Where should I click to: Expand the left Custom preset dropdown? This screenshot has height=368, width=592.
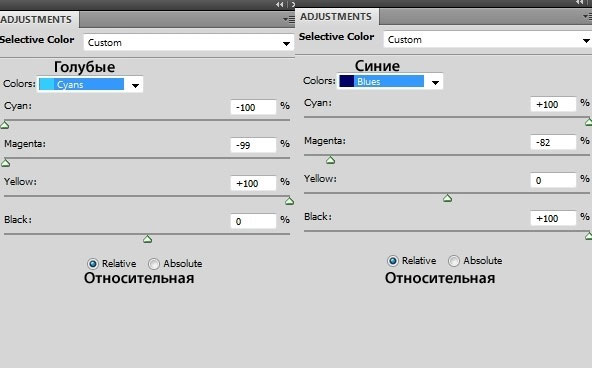click(x=188, y=43)
